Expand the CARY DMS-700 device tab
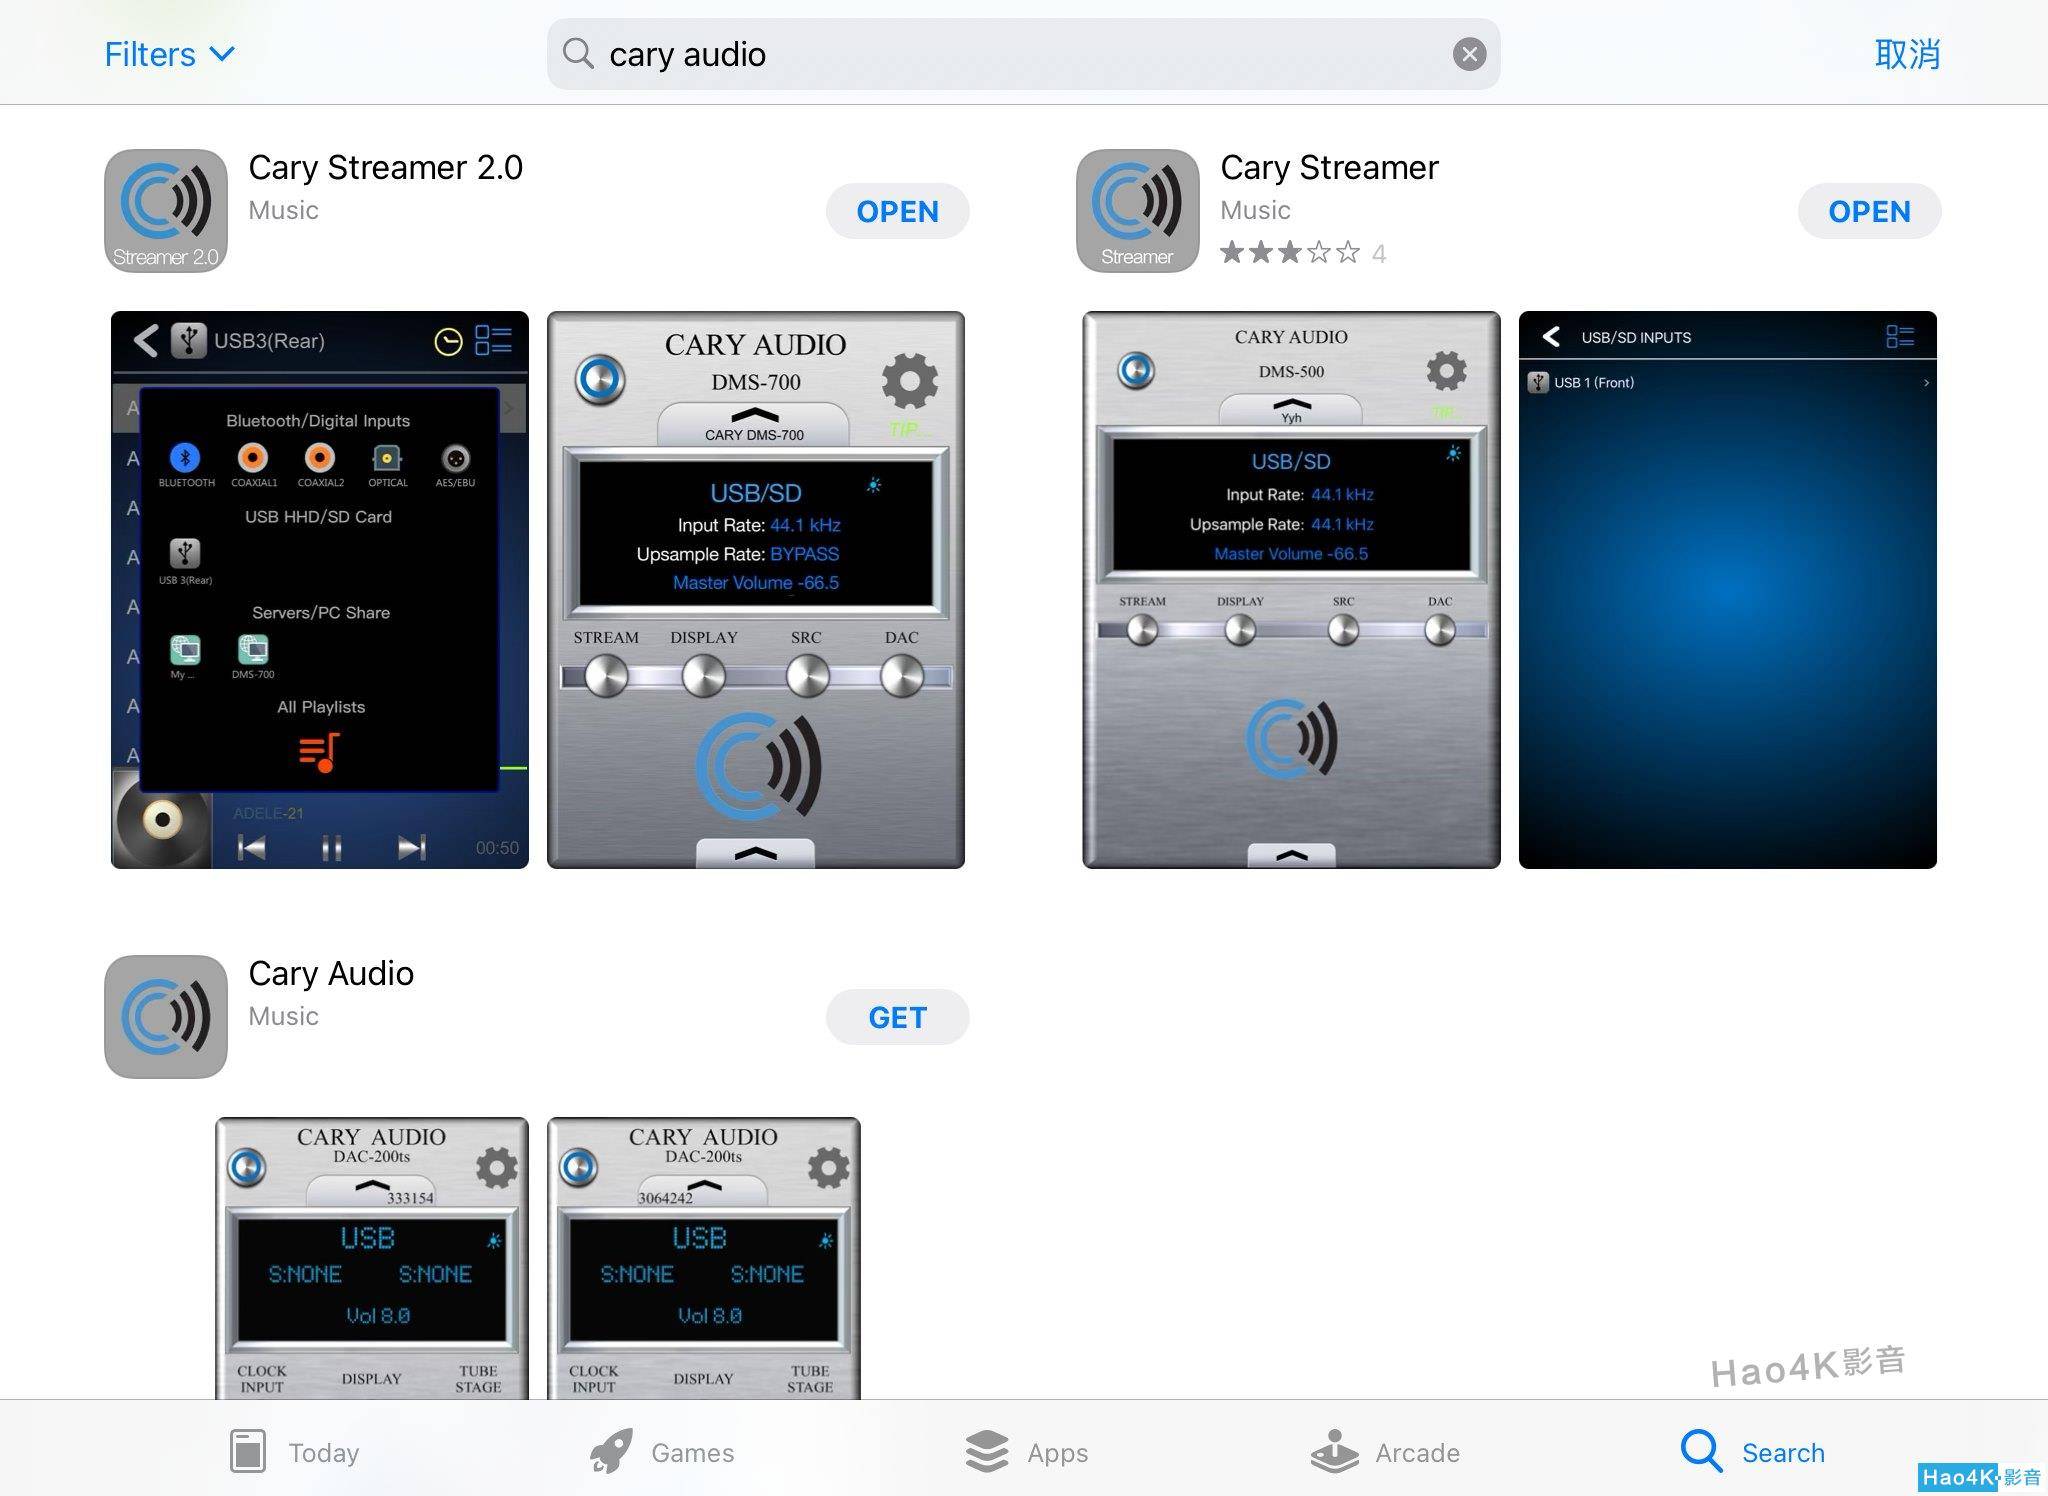The width and height of the screenshot is (2048, 1496). click(754, 424)
